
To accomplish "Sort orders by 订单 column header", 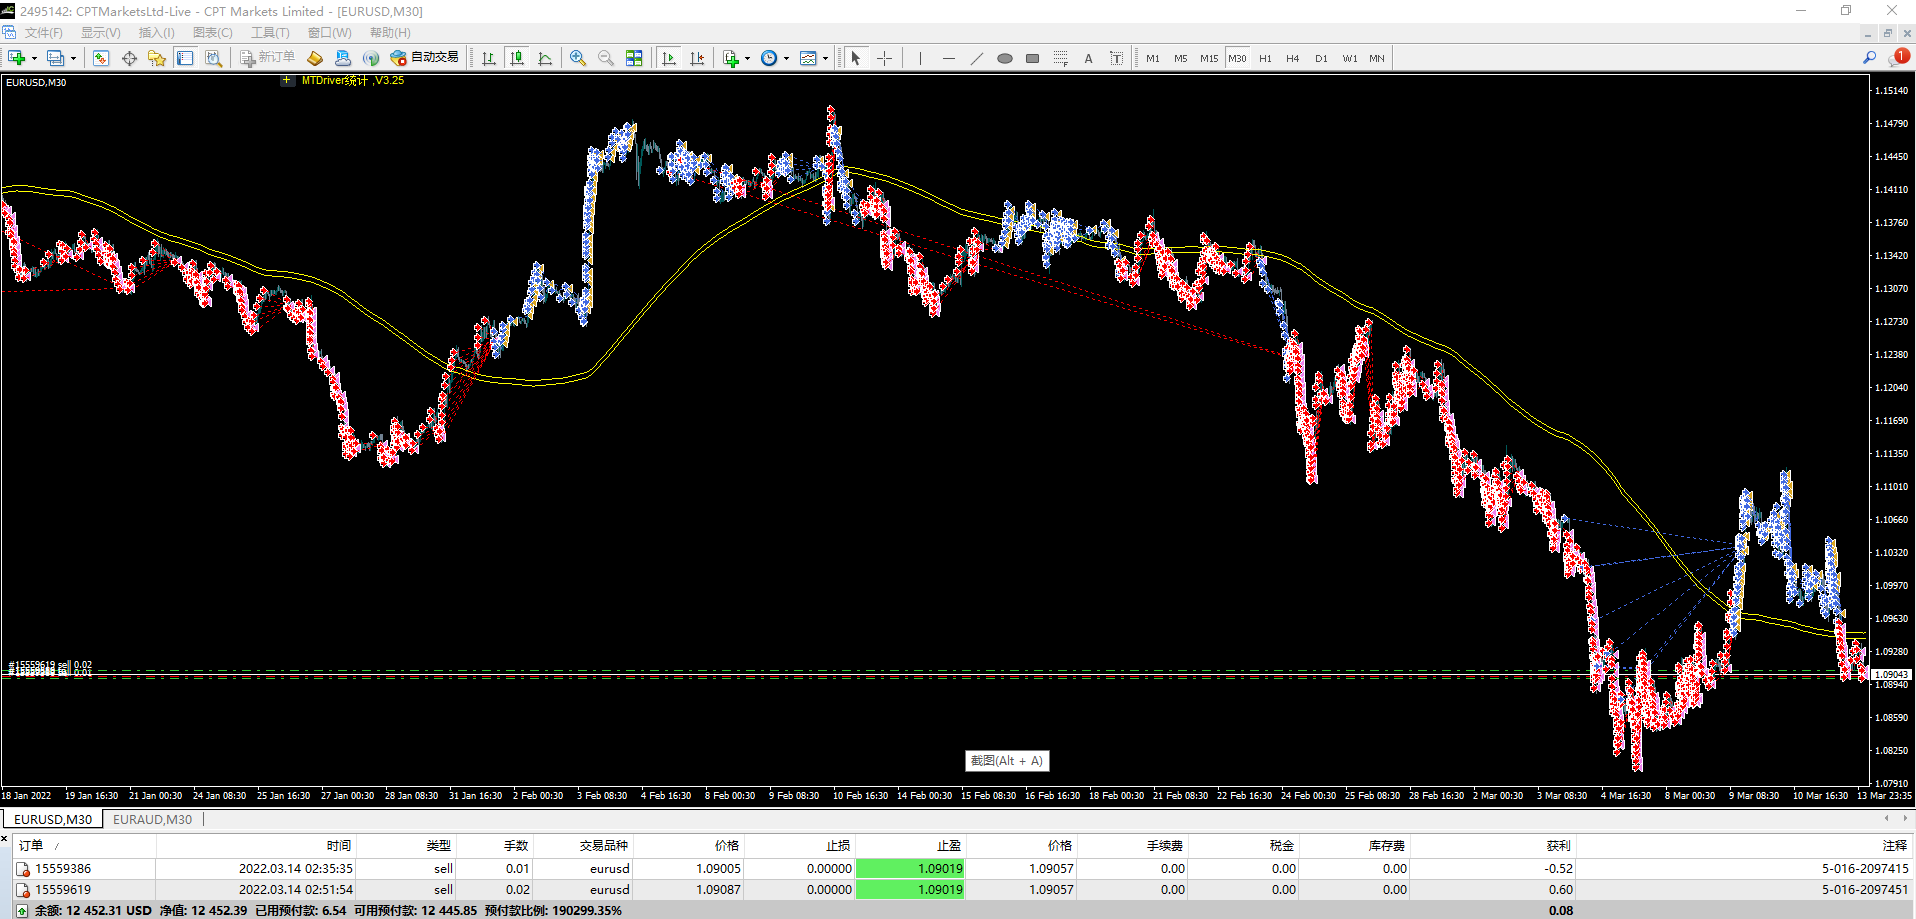I will (x=84, y=846).
